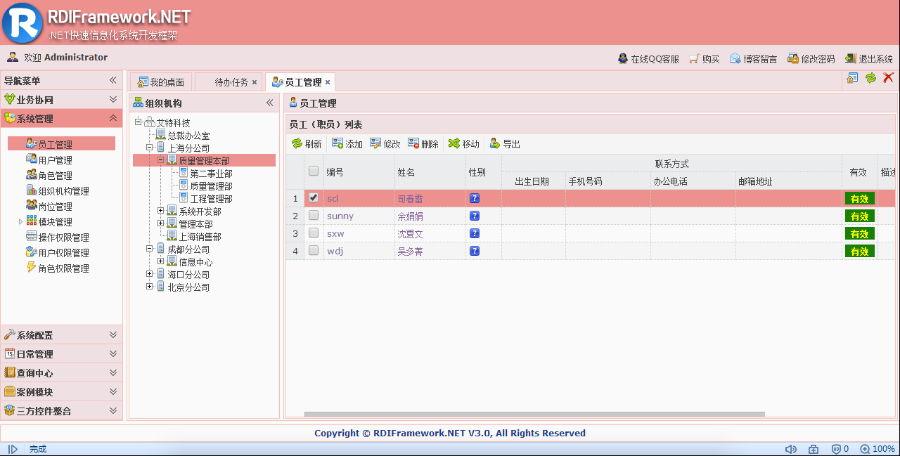The width and height of the screenshot is (900, 456).
Task: Expand the 查询中心 accordion section
Action: pos(113,373)
